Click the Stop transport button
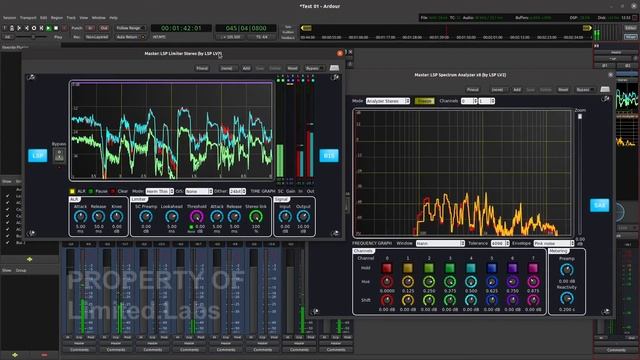The width and height of the screenshot is (640, 360). tap(56, 28)
